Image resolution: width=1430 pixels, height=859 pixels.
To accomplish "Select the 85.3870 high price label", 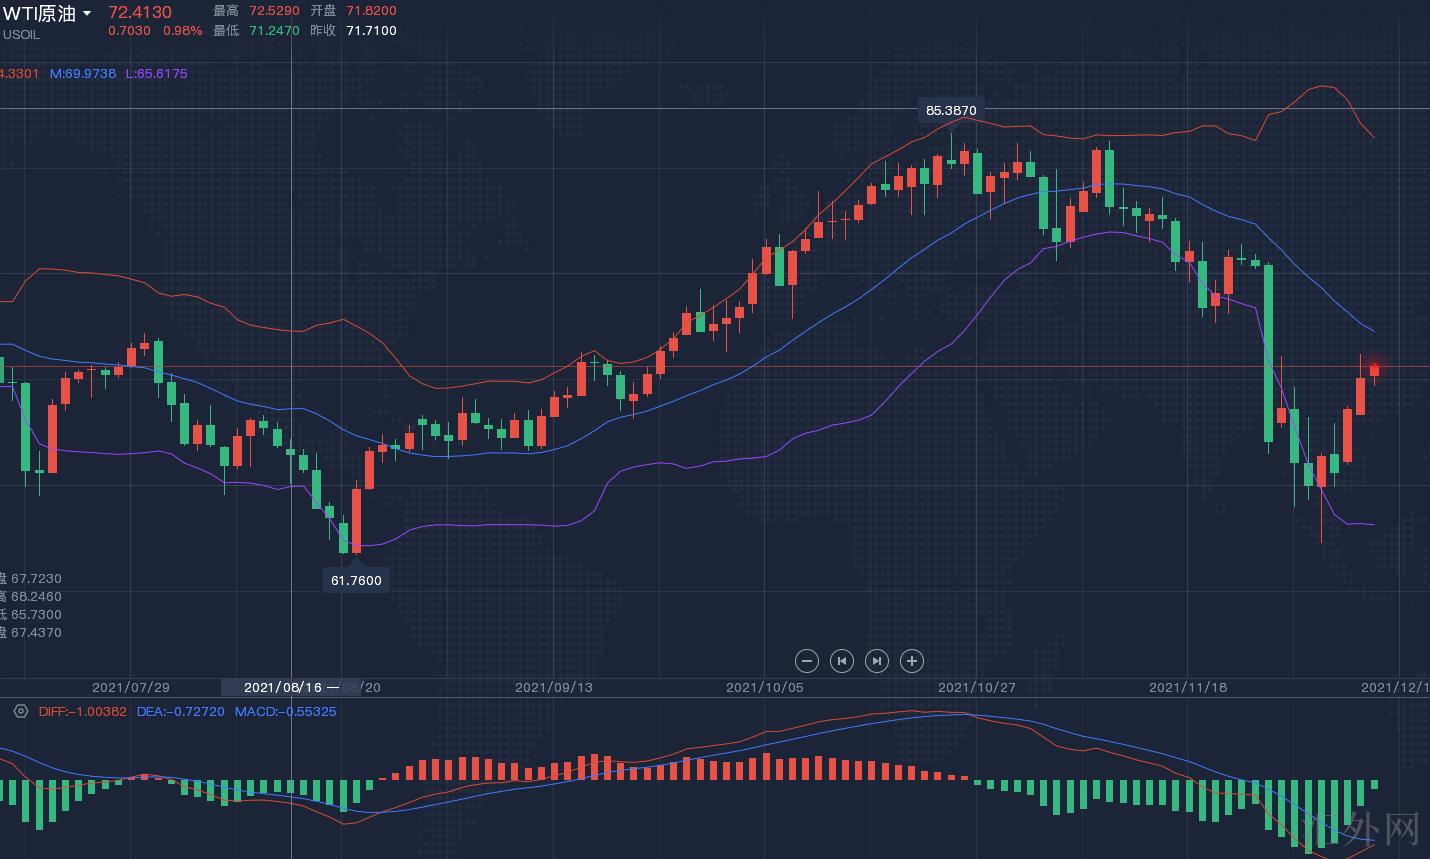I will pos(951,110).
